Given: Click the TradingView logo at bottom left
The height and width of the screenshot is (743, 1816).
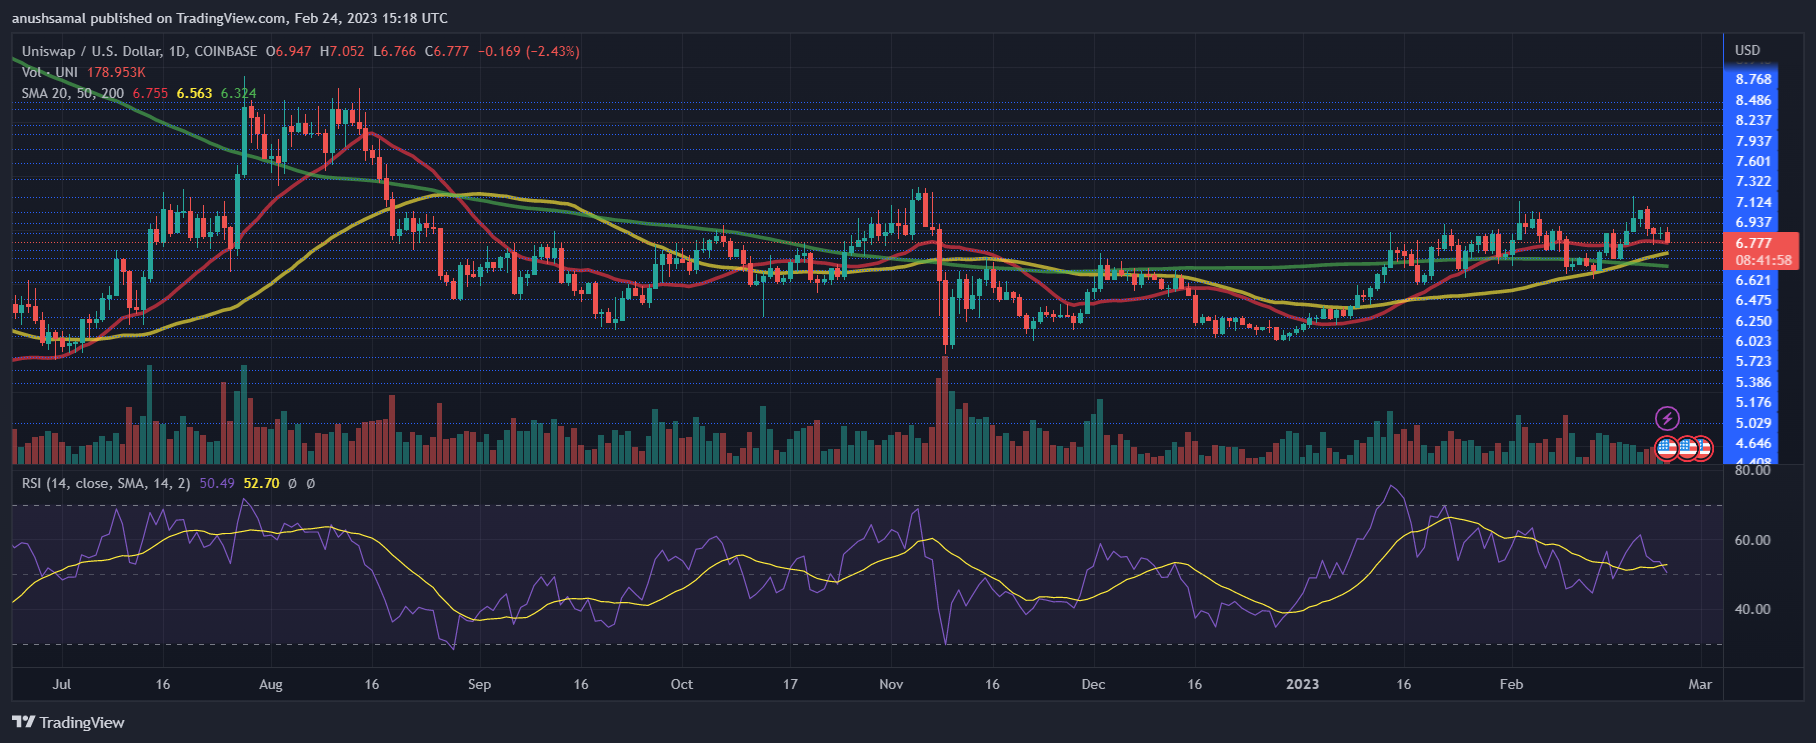Looking at the screenshot, I should [68, 722].
